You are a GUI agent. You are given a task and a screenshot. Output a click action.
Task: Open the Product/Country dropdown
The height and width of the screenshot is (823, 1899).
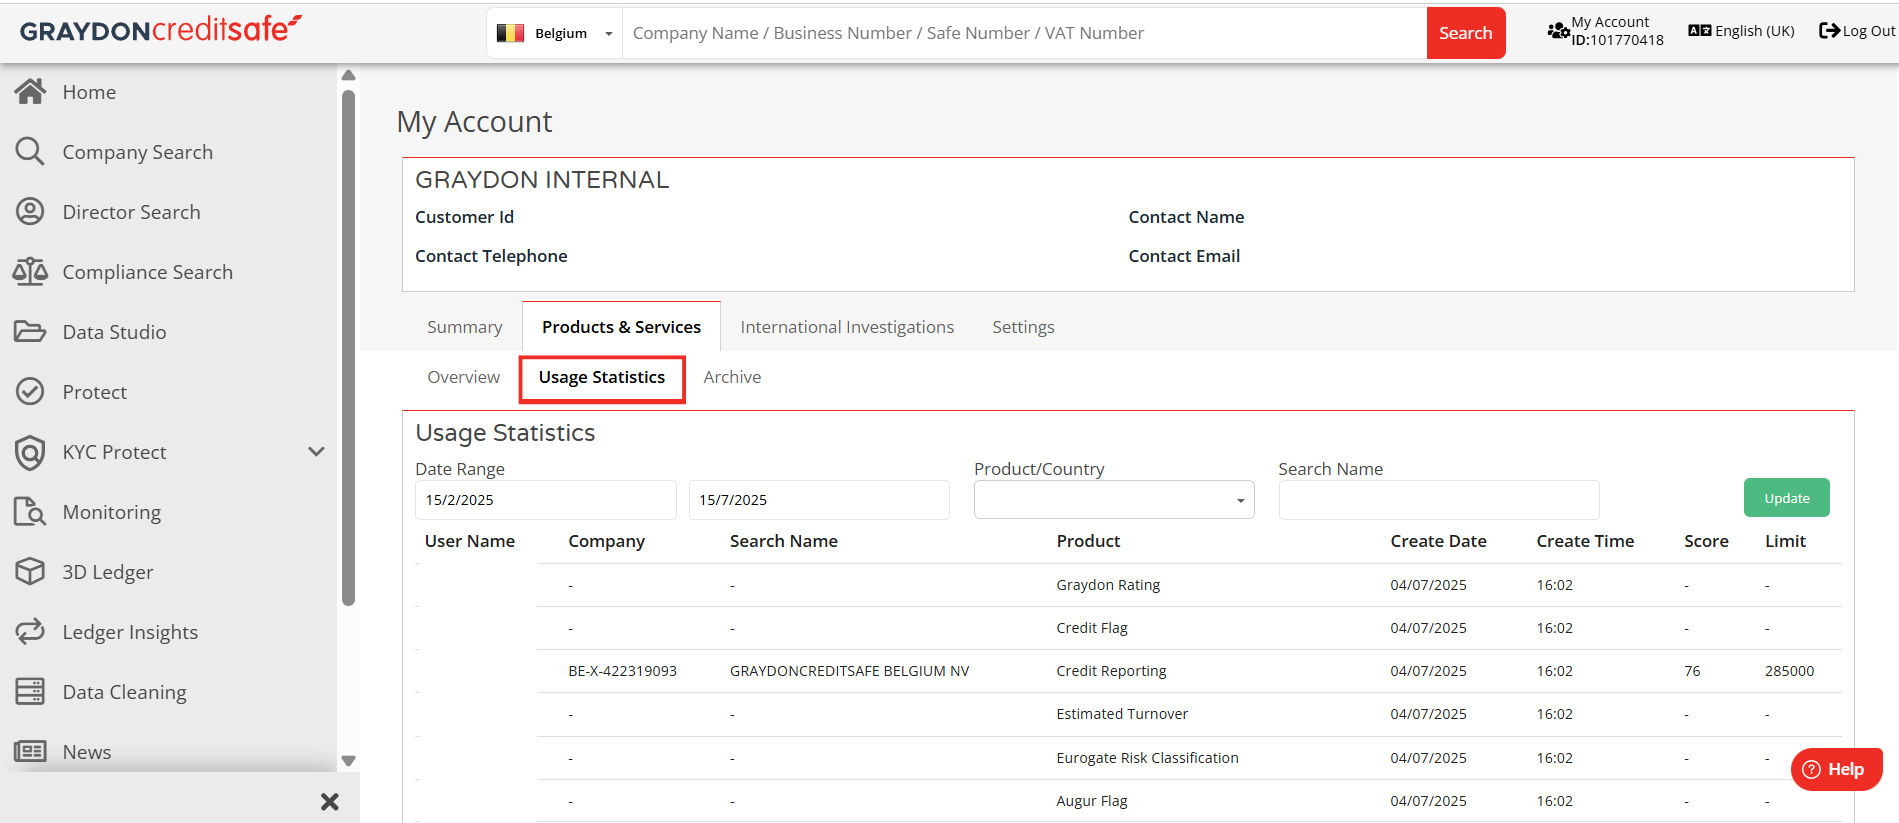pos(1114,500)
